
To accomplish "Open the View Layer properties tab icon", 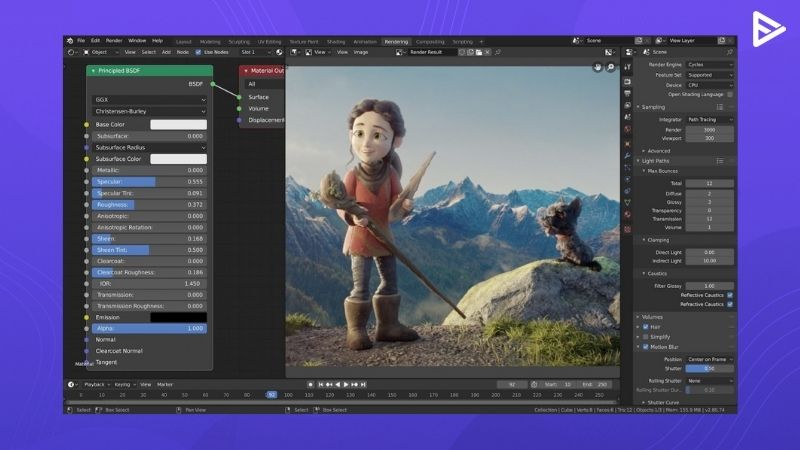I will 628,105.
